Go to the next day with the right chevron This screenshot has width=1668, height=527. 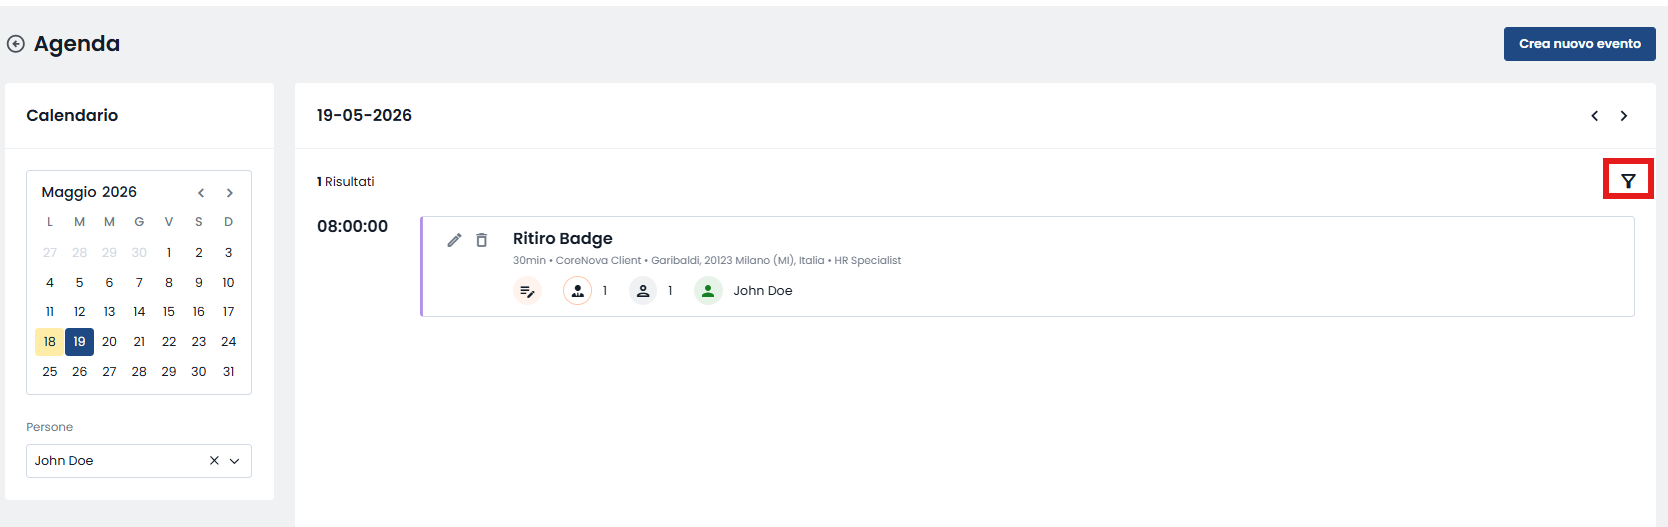tap(1624, 116)
